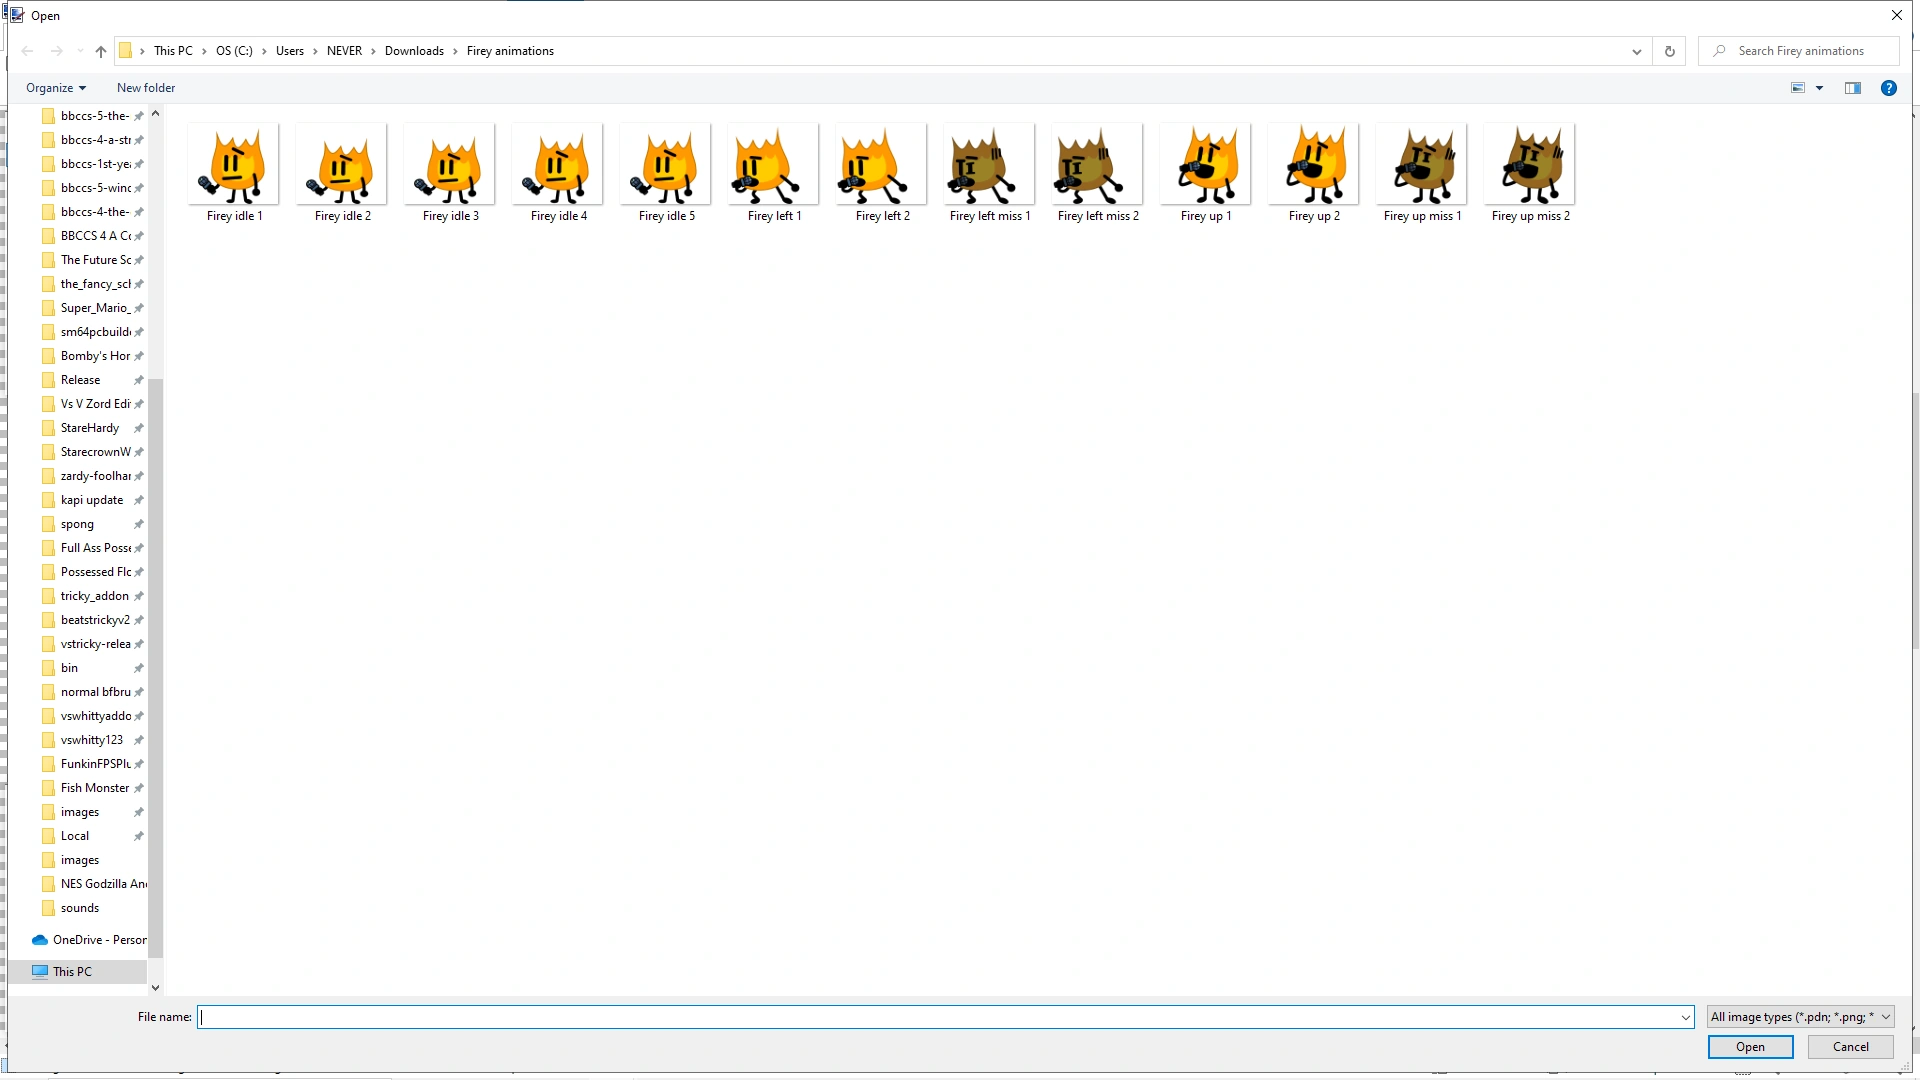Click the Up one folder level arrow
This screenshot has width=1920, height=1080.
[x=100, y=51]
